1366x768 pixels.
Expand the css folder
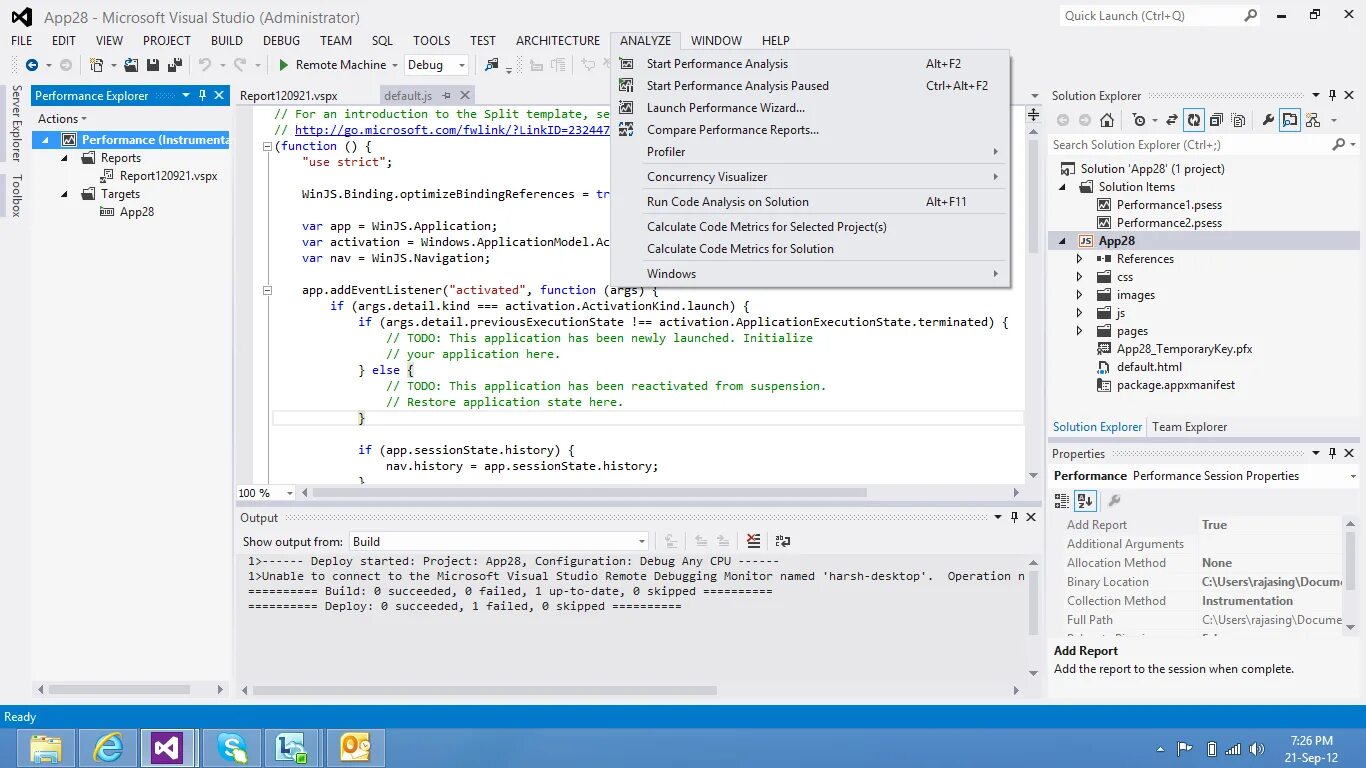(1079, 277)
